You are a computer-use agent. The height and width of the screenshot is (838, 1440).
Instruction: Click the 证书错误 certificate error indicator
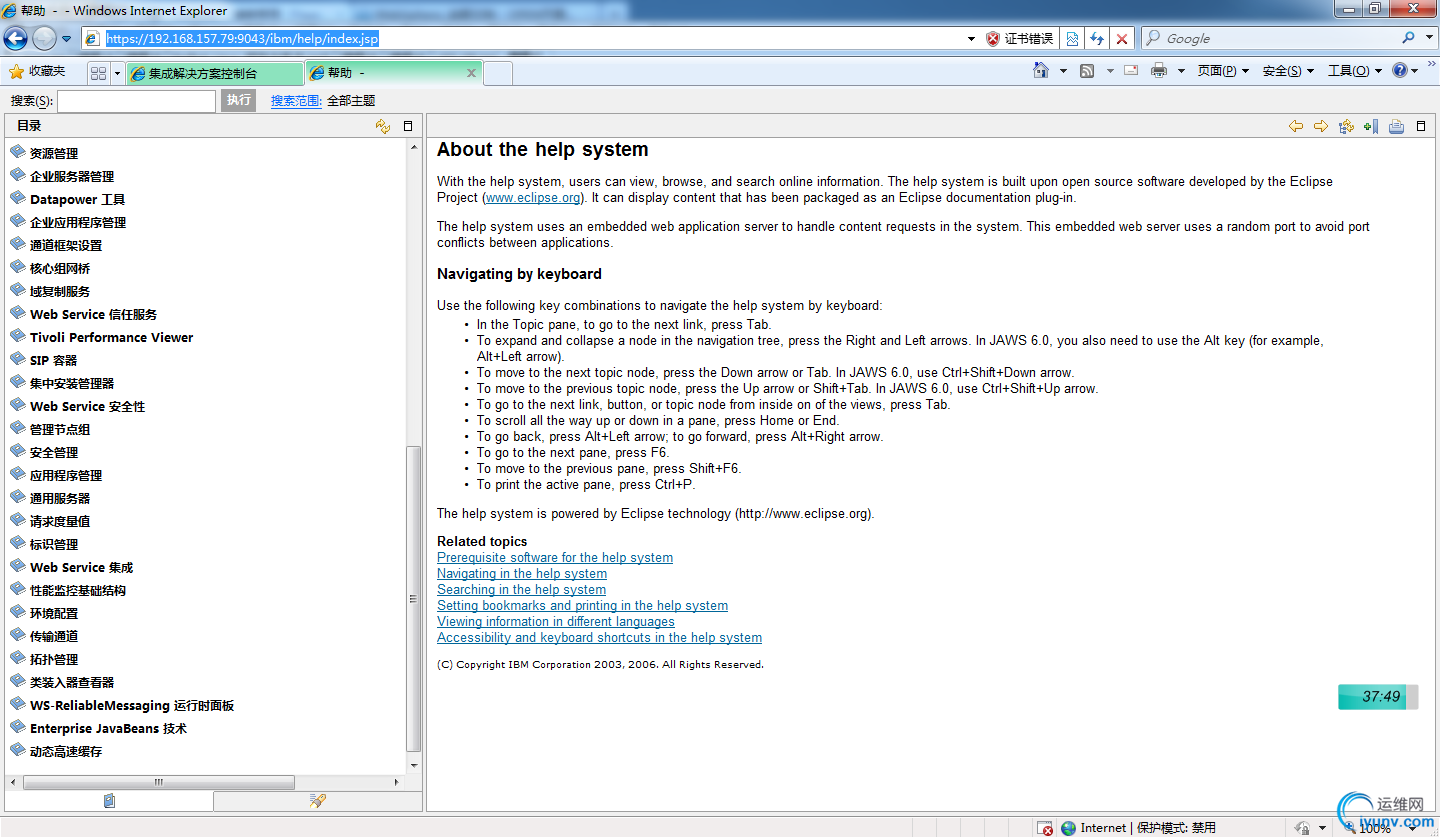click(1020, 38)
